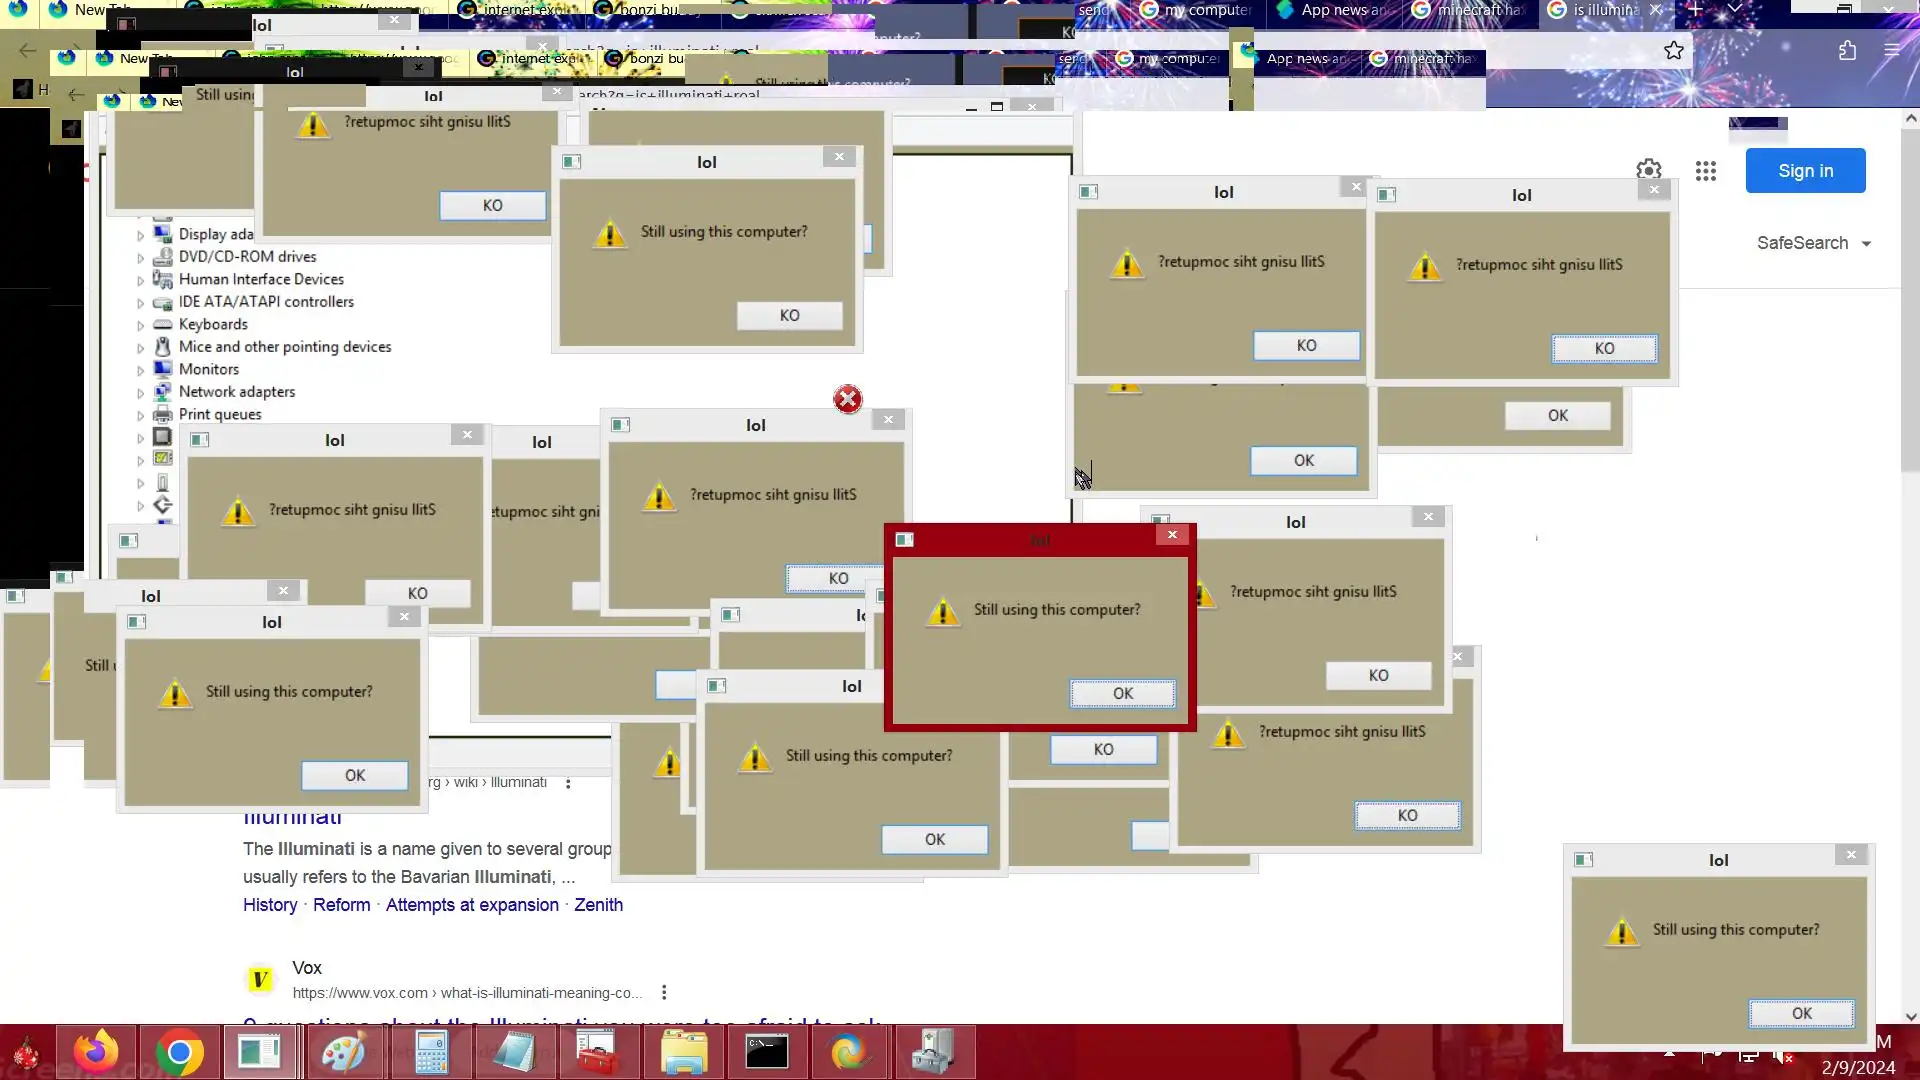Open Command Prompt from the taskbar
This screenshot has height=1080, width=1920.
[767, 1053]
